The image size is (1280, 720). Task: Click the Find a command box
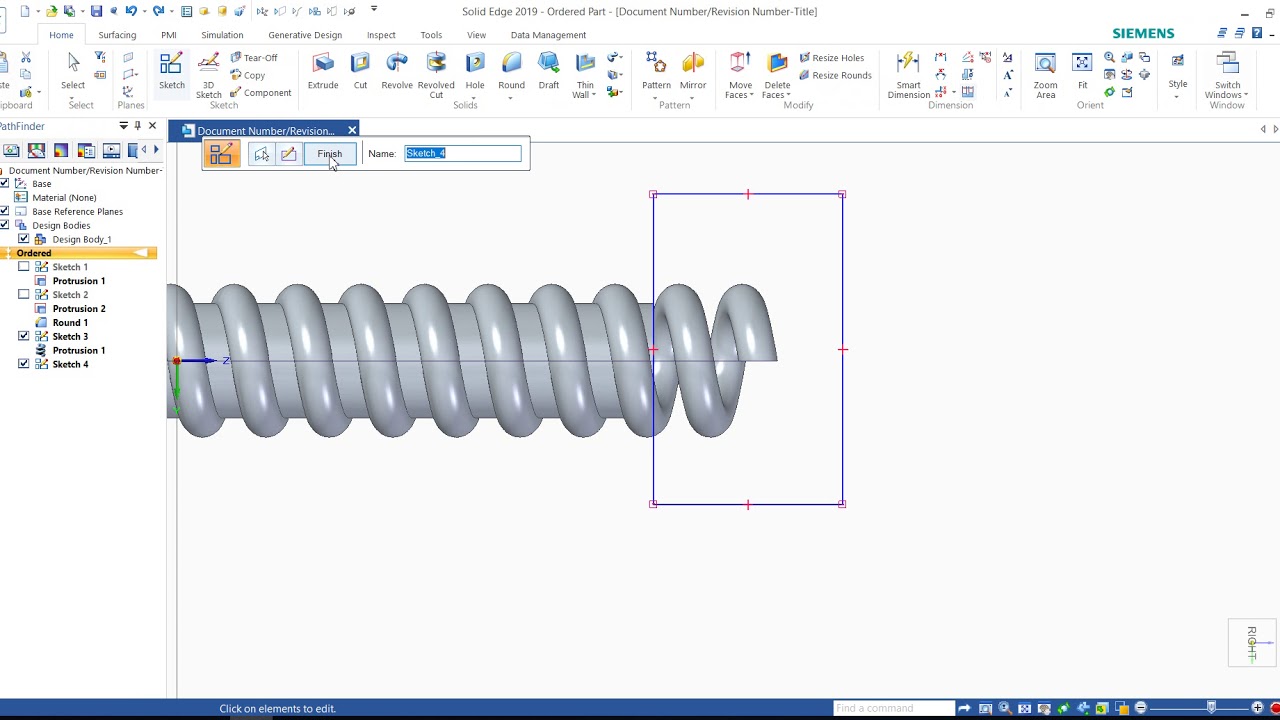point(894,708)
